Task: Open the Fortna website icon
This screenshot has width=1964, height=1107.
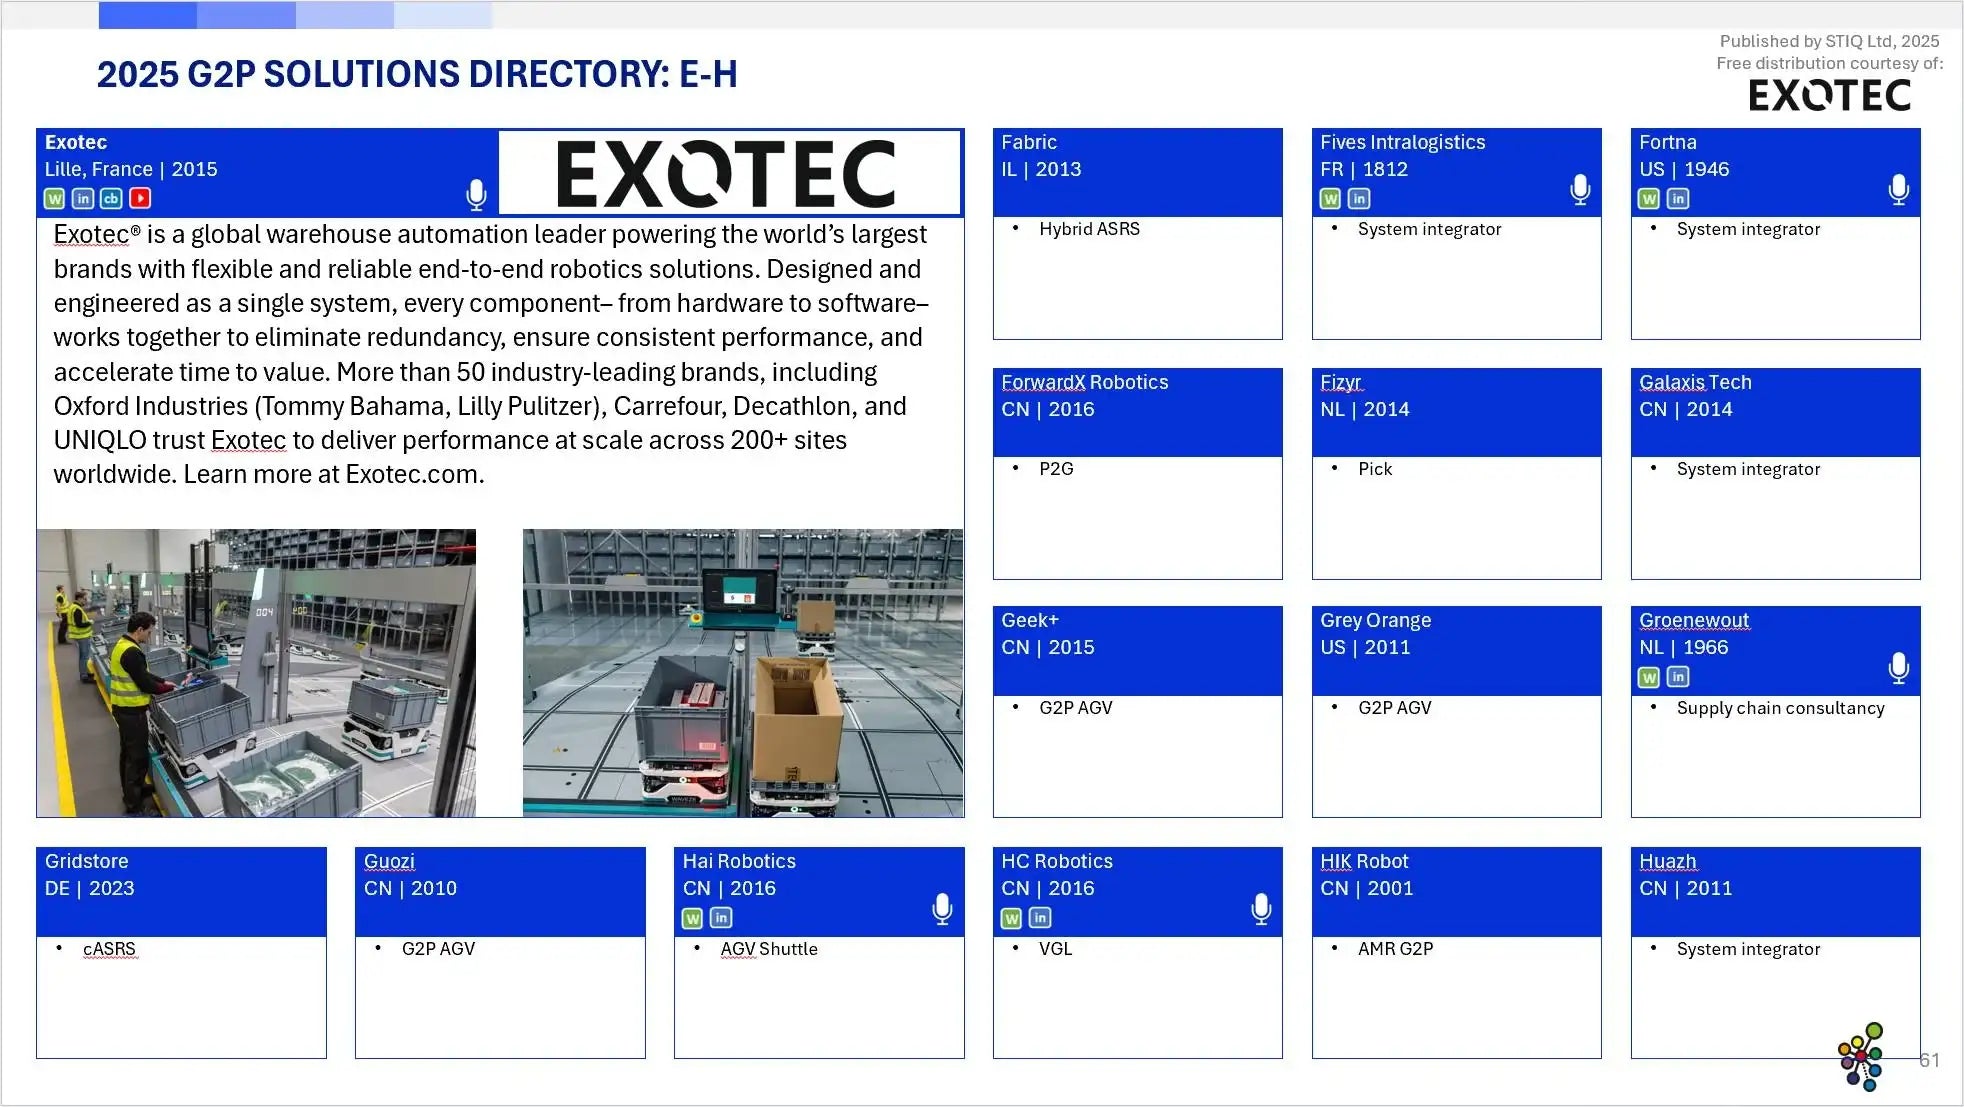Action: 1649,199
